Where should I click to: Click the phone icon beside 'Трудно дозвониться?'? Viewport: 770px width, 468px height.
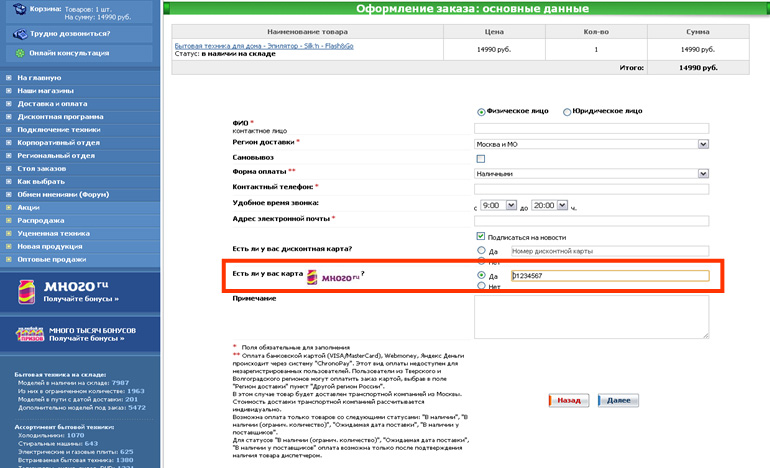(20, 34)
